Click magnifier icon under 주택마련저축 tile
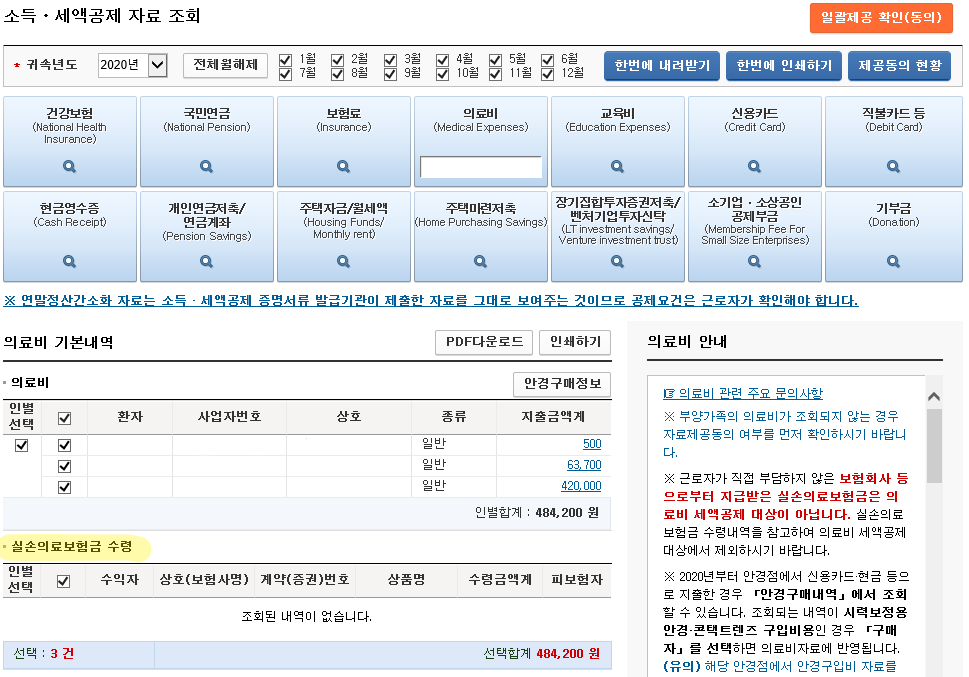 (480, 262)
